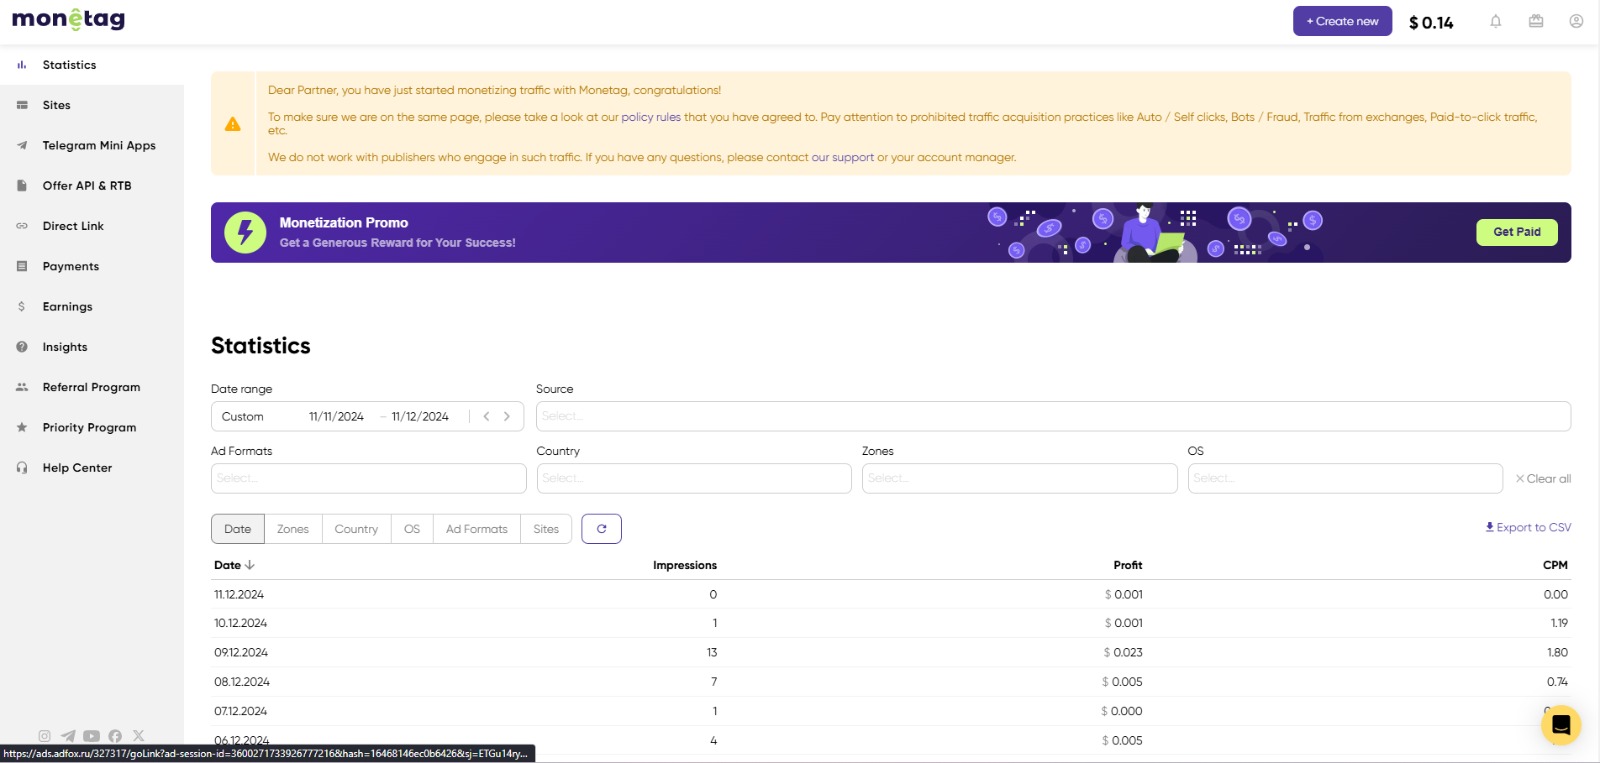Click the Impressions column header

(685, 565)
